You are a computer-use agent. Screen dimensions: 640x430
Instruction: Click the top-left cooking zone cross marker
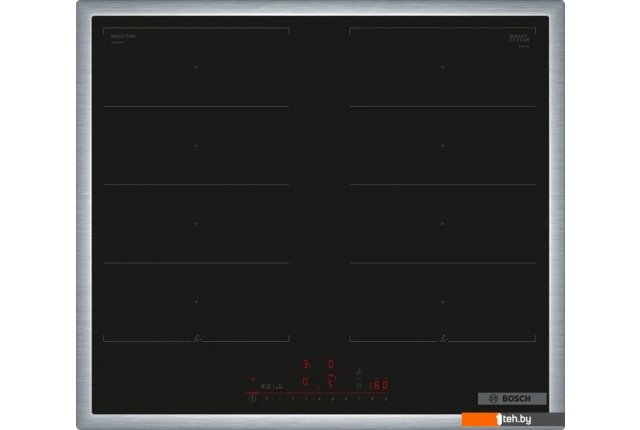(196, 67)
